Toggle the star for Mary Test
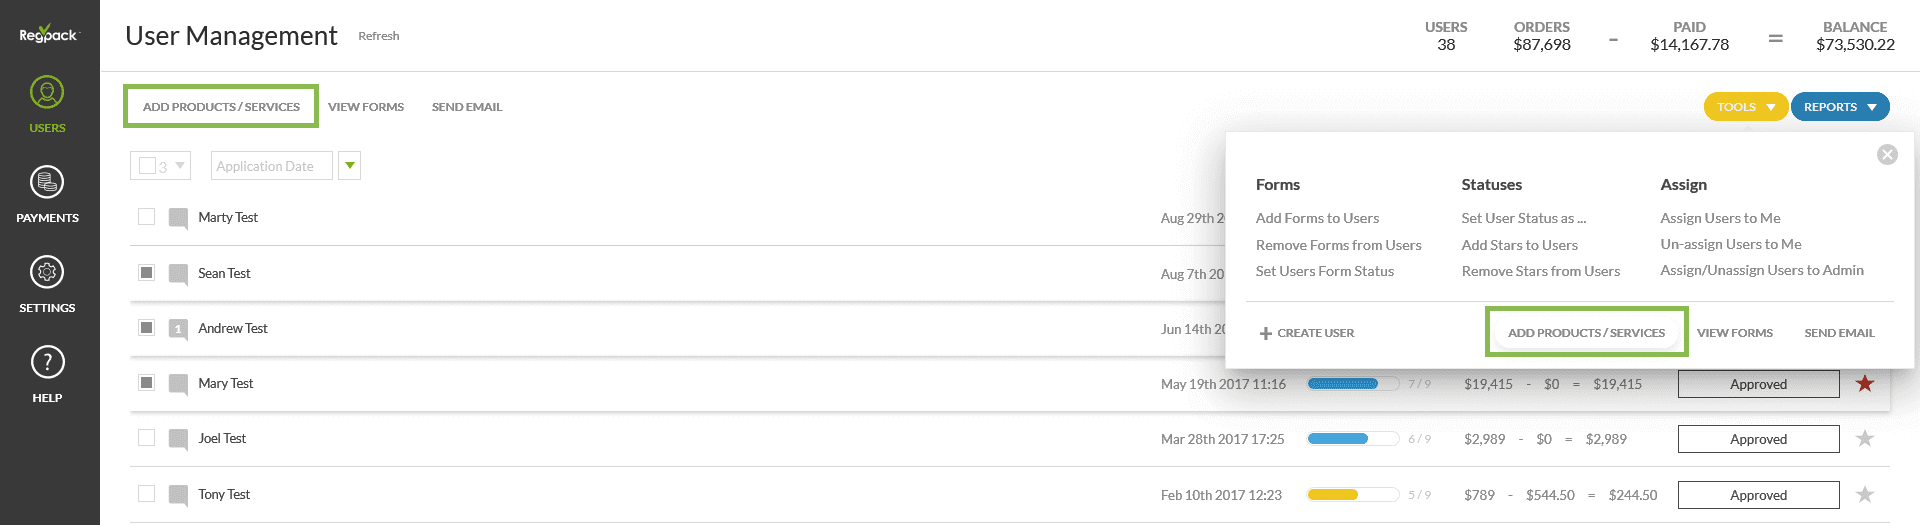Viewport: 1920px width, 525px height. click(1865, 384)
